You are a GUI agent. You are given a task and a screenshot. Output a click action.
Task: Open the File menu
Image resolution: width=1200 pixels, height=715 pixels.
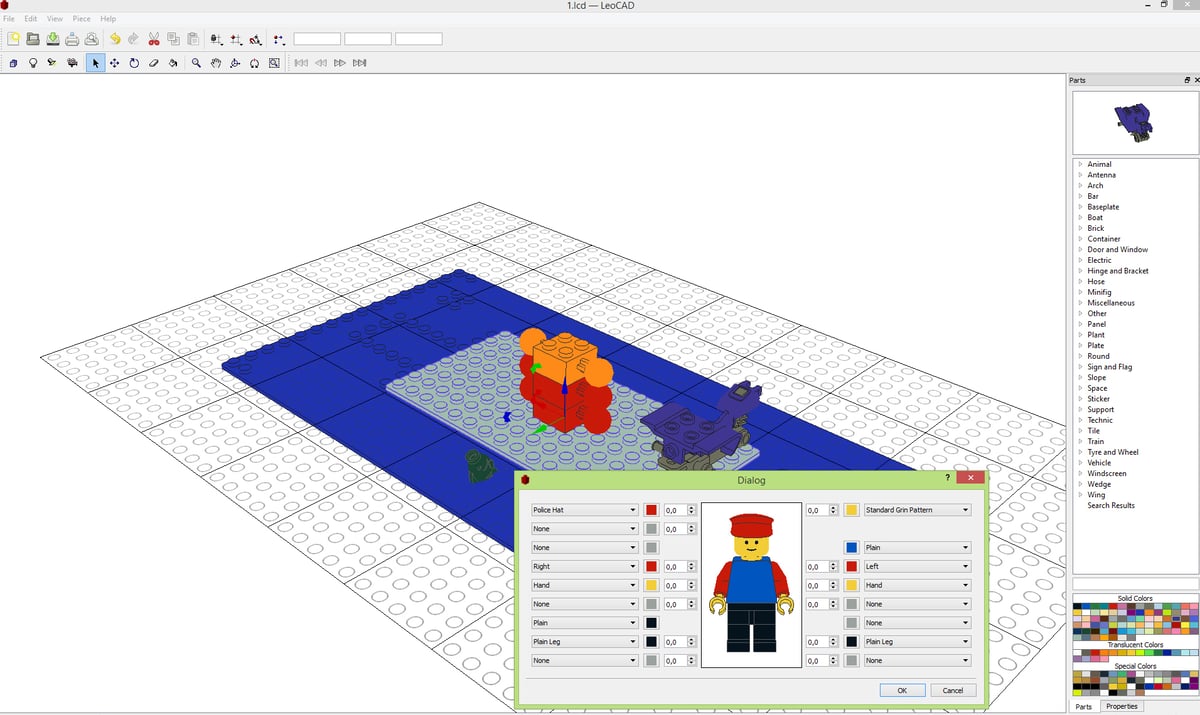tap(9, 19)
